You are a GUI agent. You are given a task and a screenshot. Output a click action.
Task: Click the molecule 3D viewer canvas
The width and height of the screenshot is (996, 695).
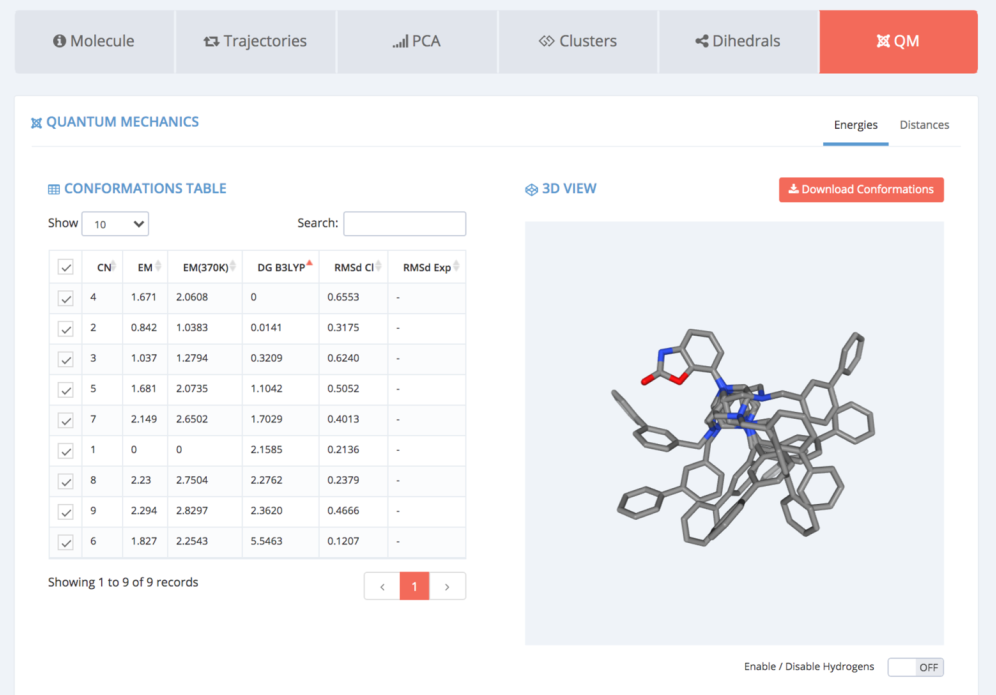point(734,433)
